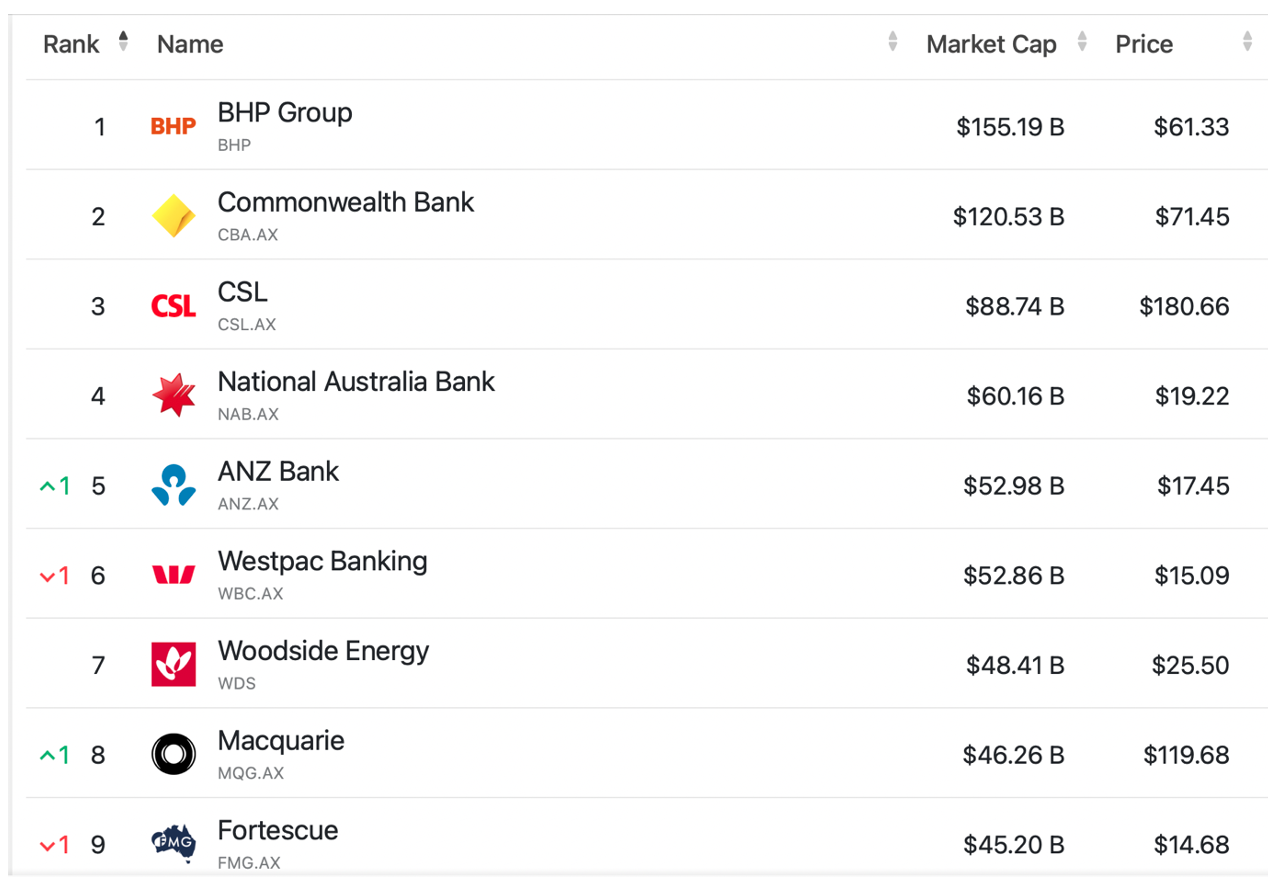Open the Macquarie company link
This screenshot has height=882, width=1268.
281,741
